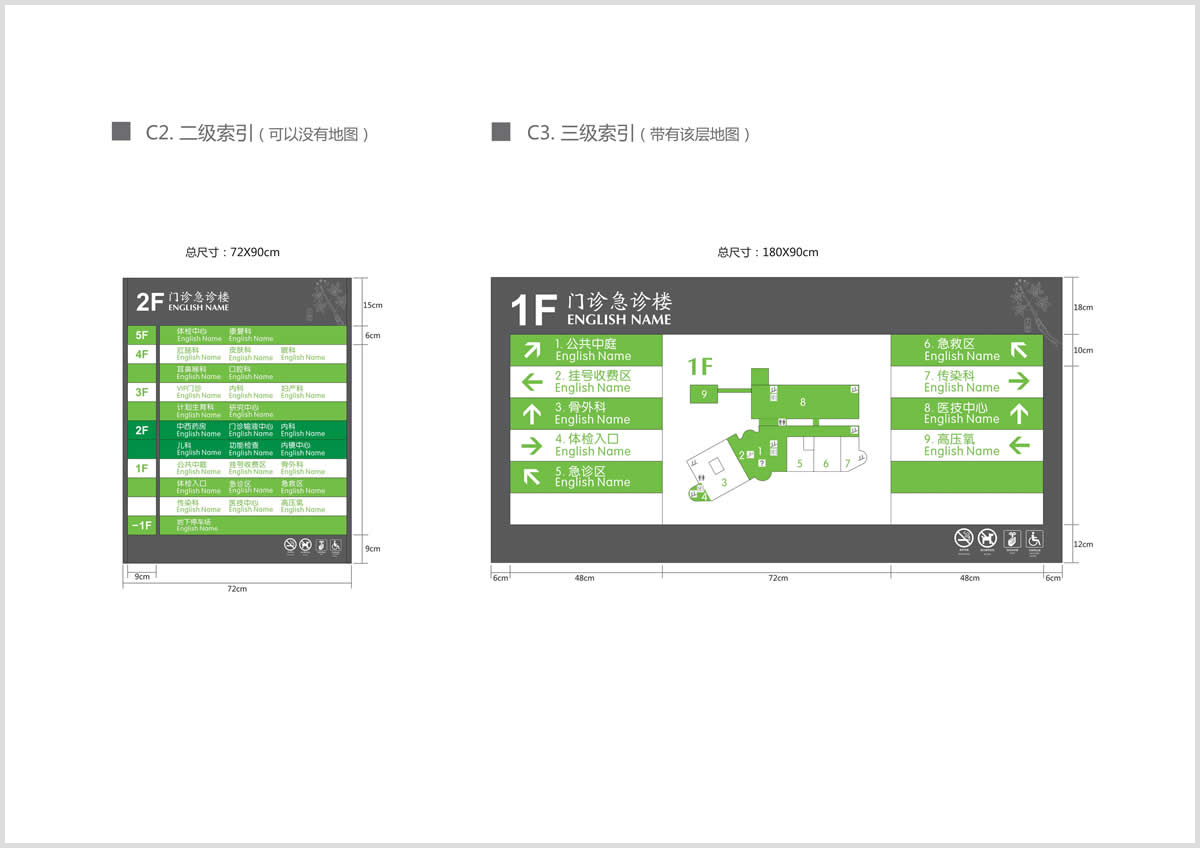Click the no-smoking icon on the C3 sign
Screen dimensions: 1200x848
click(x=963, y=539)
